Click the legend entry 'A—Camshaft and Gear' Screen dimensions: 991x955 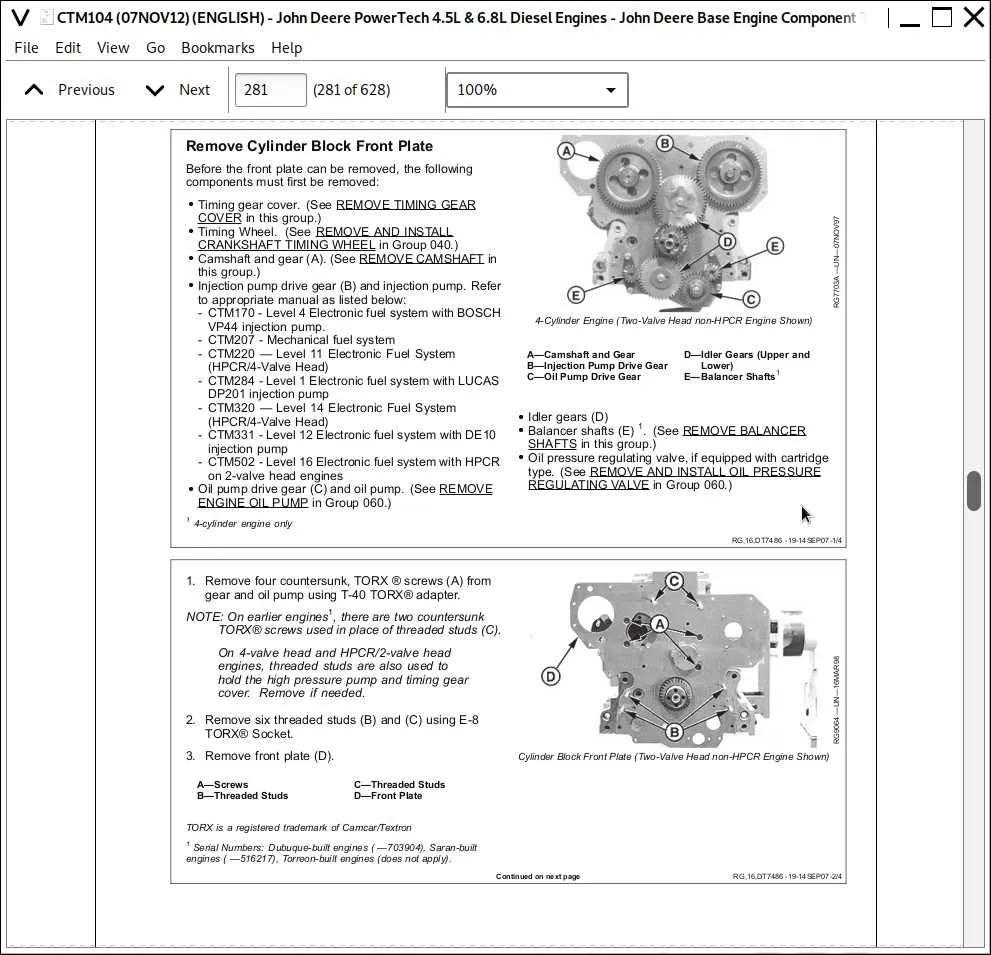pyautogui.click(x=581, y=355)
